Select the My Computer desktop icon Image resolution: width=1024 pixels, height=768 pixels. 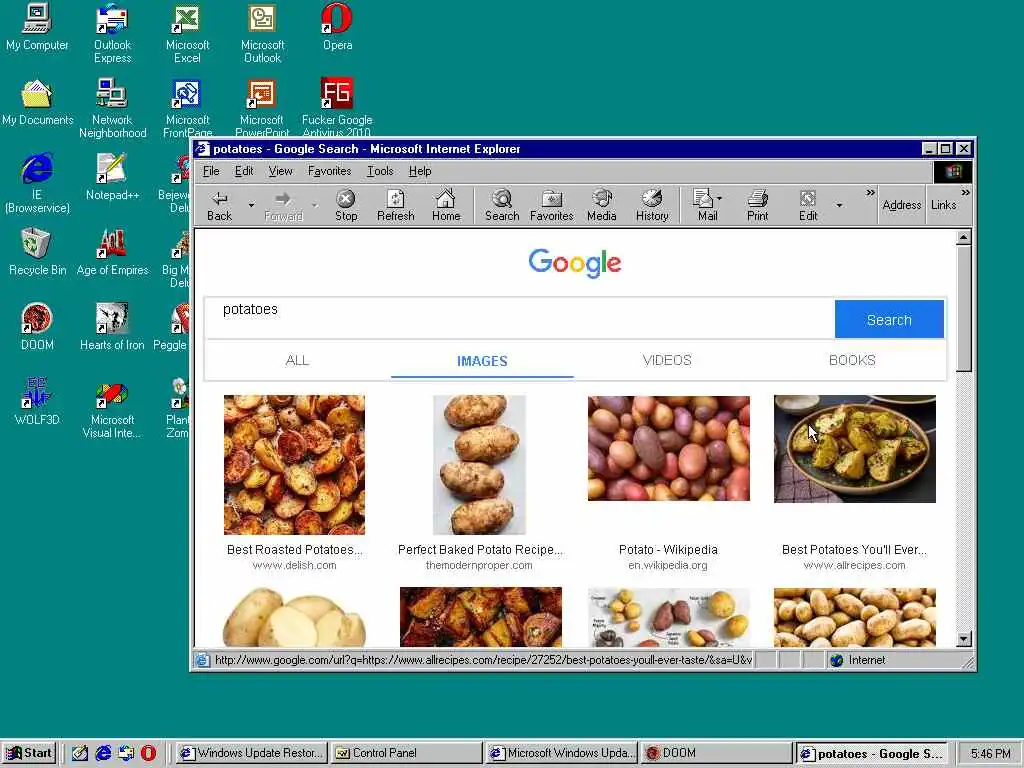[37, 27]
